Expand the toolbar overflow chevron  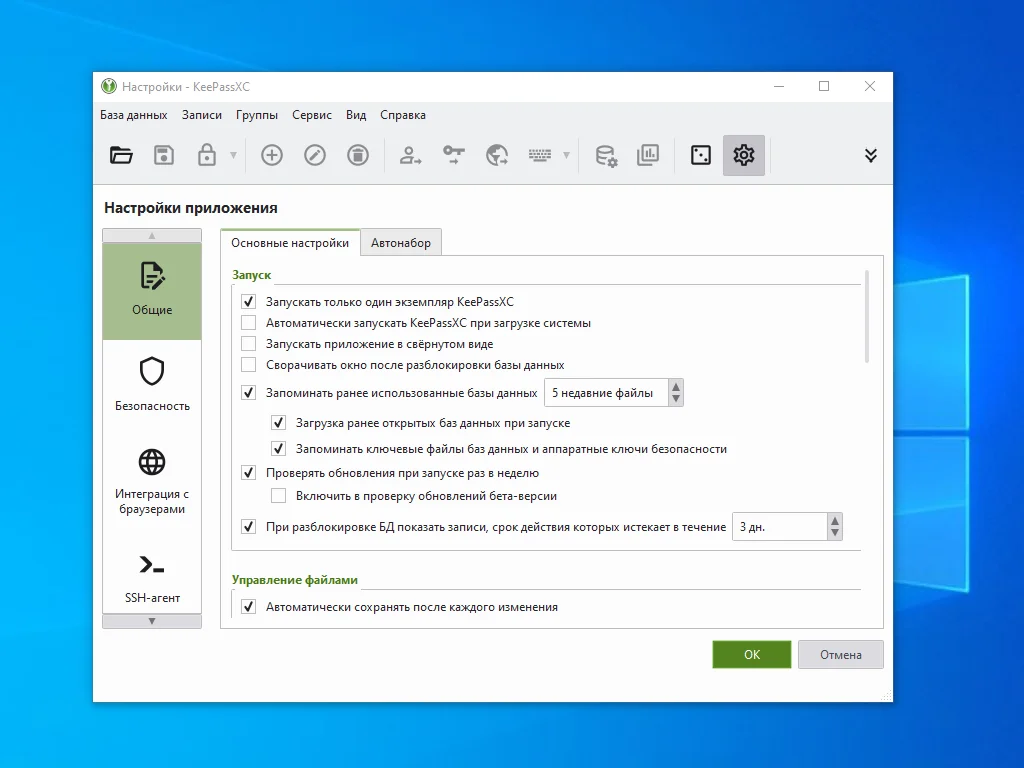(x=870, y=155)
